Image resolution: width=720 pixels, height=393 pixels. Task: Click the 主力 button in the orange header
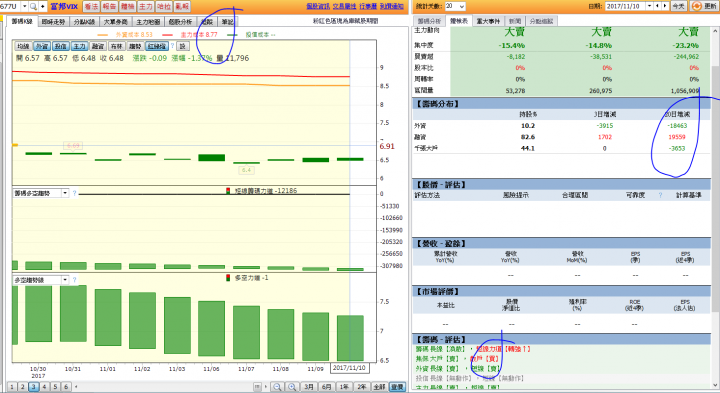146,6
